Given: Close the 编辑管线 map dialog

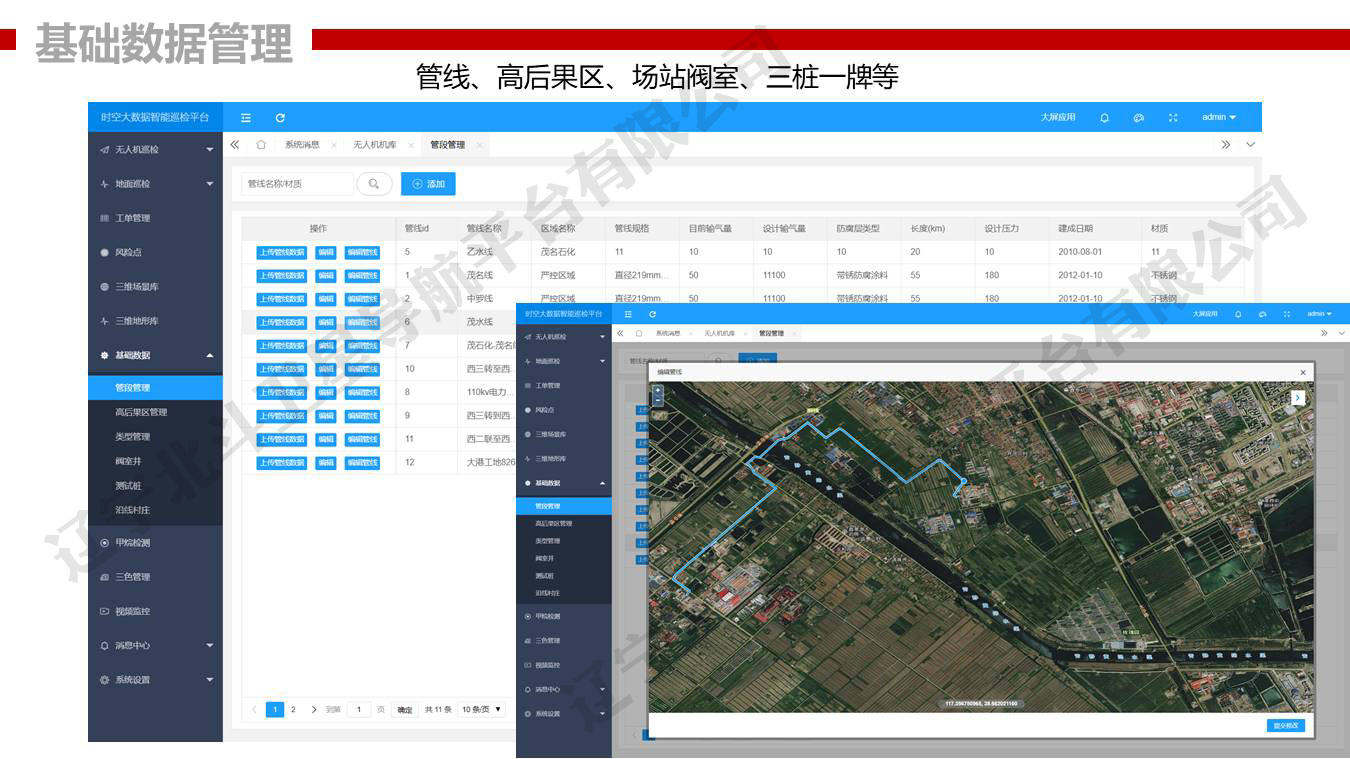Looking at the screenshot, I should (1303, 373).
